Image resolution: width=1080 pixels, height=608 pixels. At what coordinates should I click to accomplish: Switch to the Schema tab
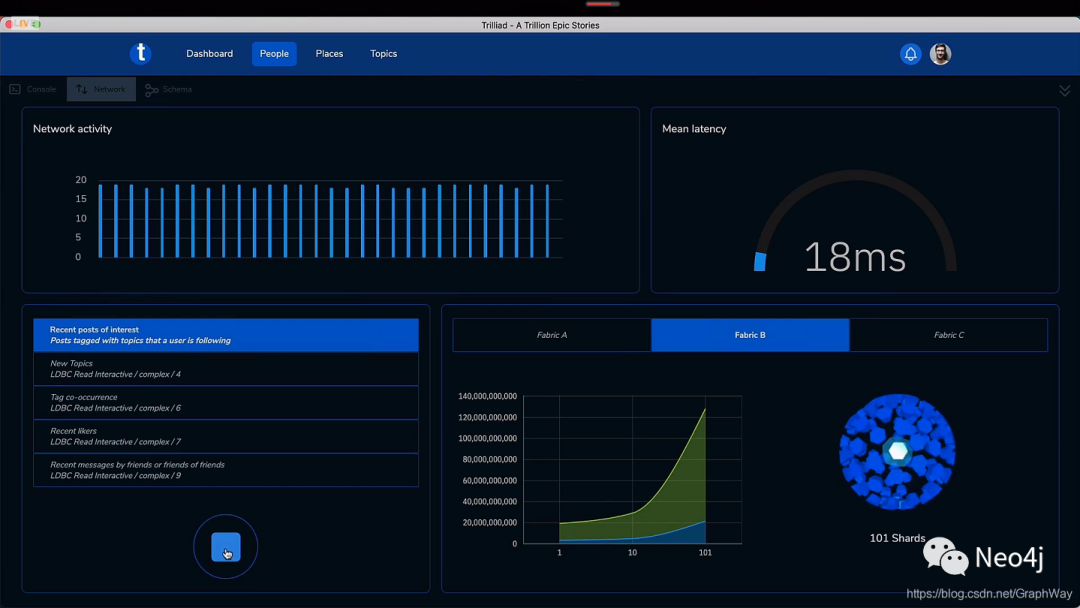click(169, 90)
